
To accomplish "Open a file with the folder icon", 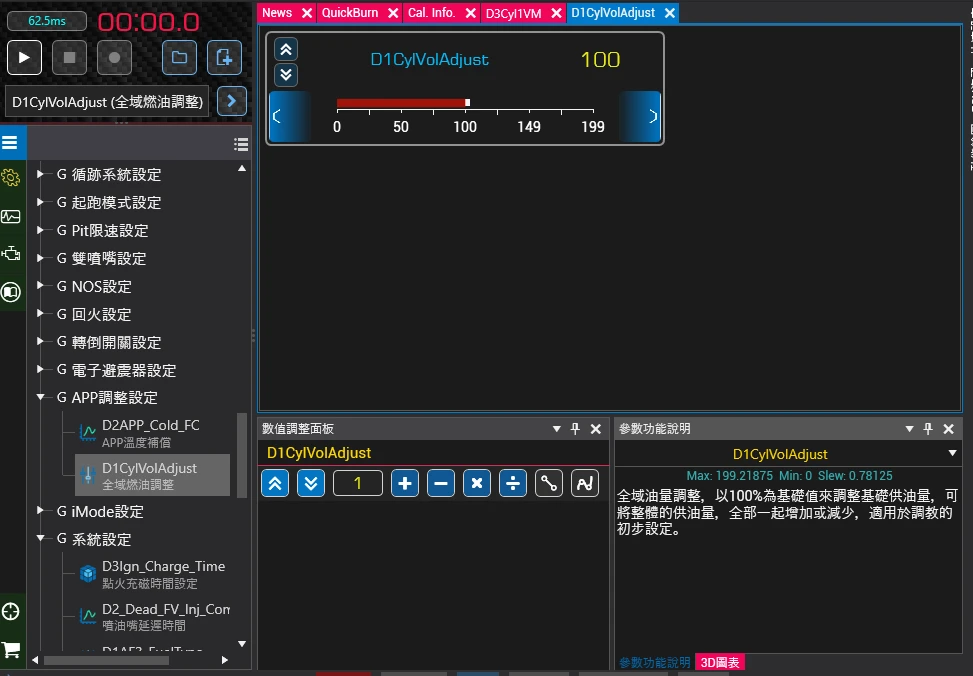I will click(179, 58).
